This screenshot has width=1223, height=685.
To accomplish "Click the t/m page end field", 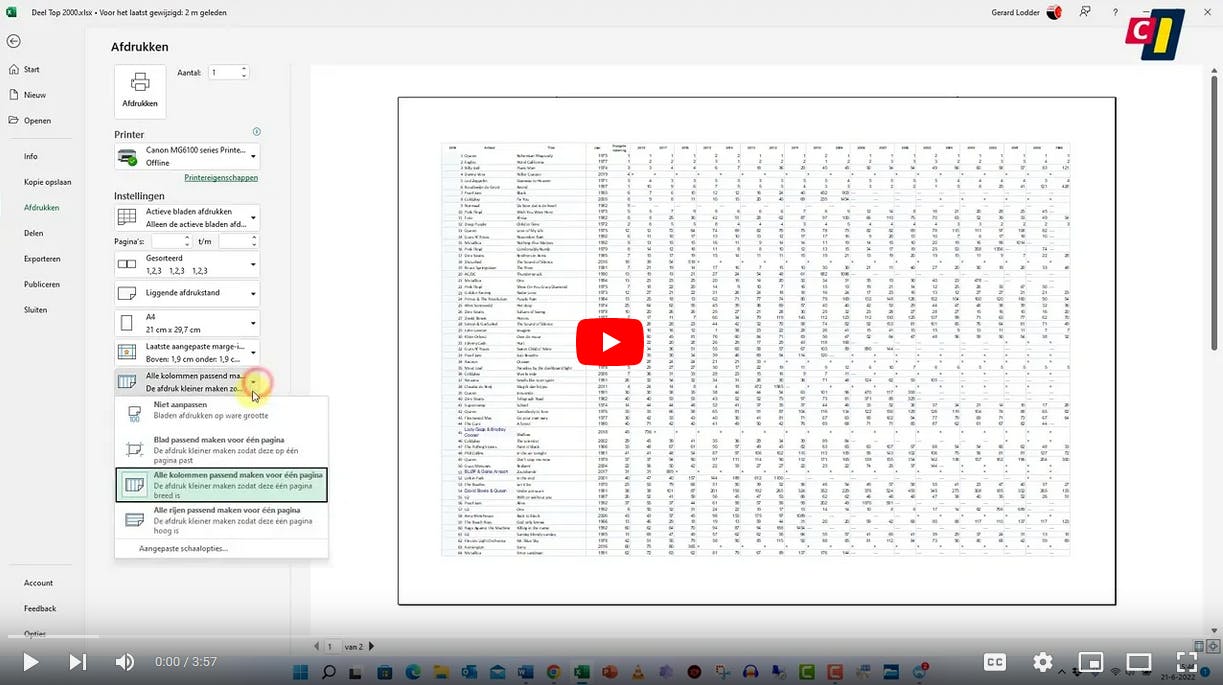I will click(x=235, y=241).
